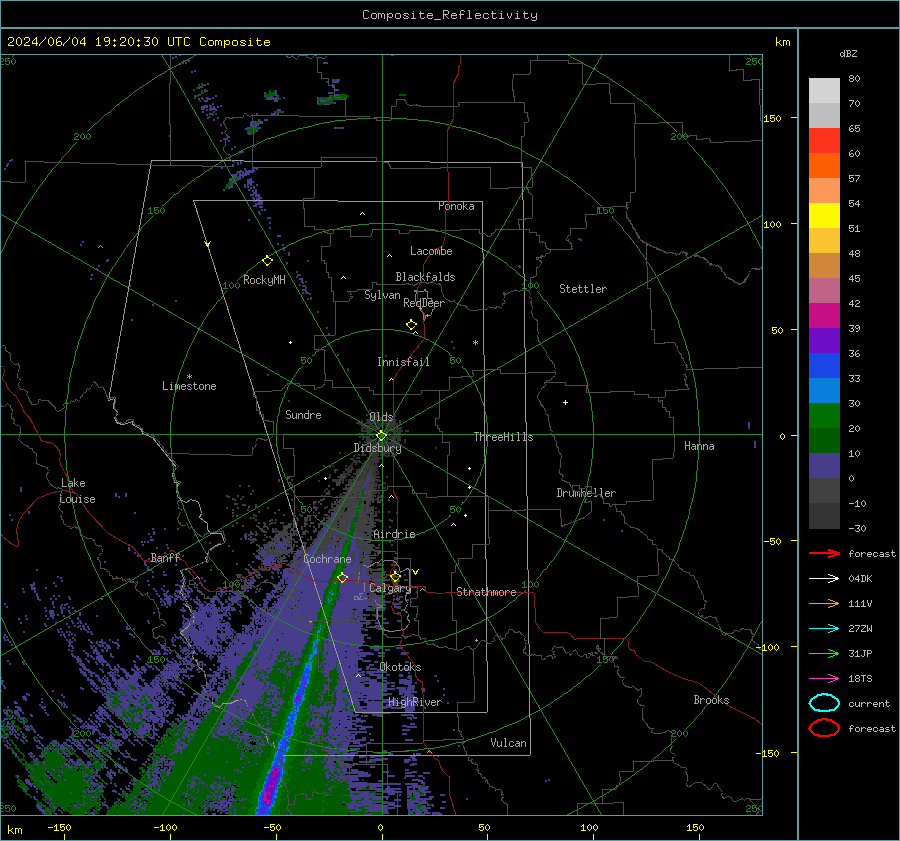Click the cyan current ellipse icon
Image resolution: width=900 pixels, height=841 pixels.
tap(824, 703)
